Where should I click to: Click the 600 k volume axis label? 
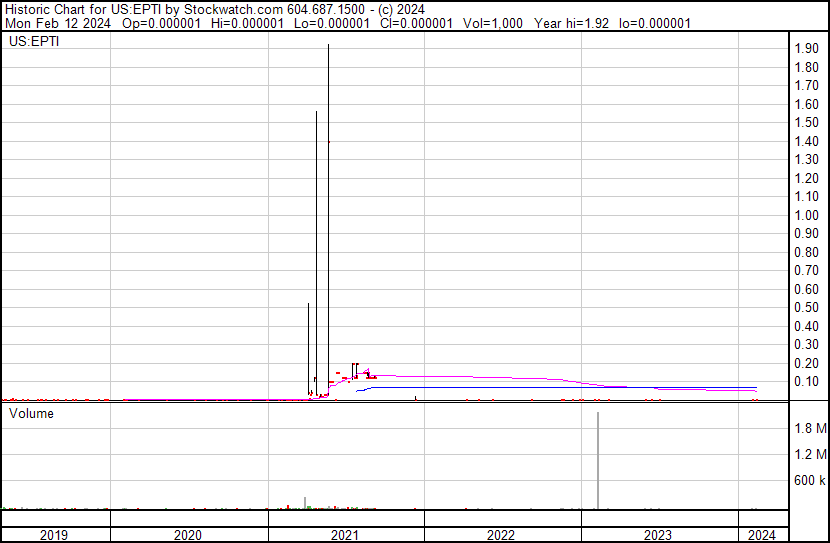point(809,481)
